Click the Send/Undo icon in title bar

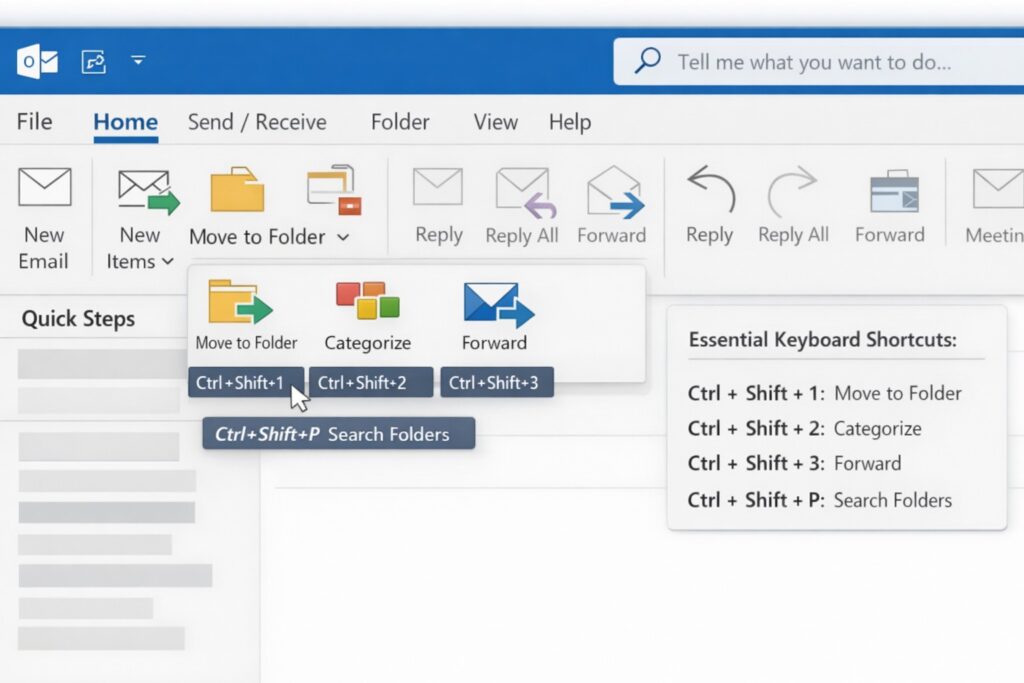[92, 60]
